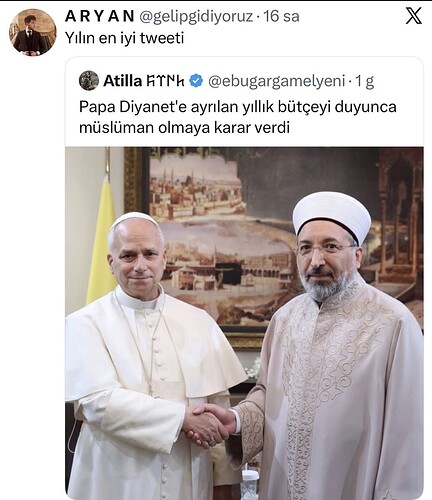Open quoted tweet text starting 'Papa Diyanet'e'
The height and width of the screenshot is (500, 432).
[x=238, y=117]
